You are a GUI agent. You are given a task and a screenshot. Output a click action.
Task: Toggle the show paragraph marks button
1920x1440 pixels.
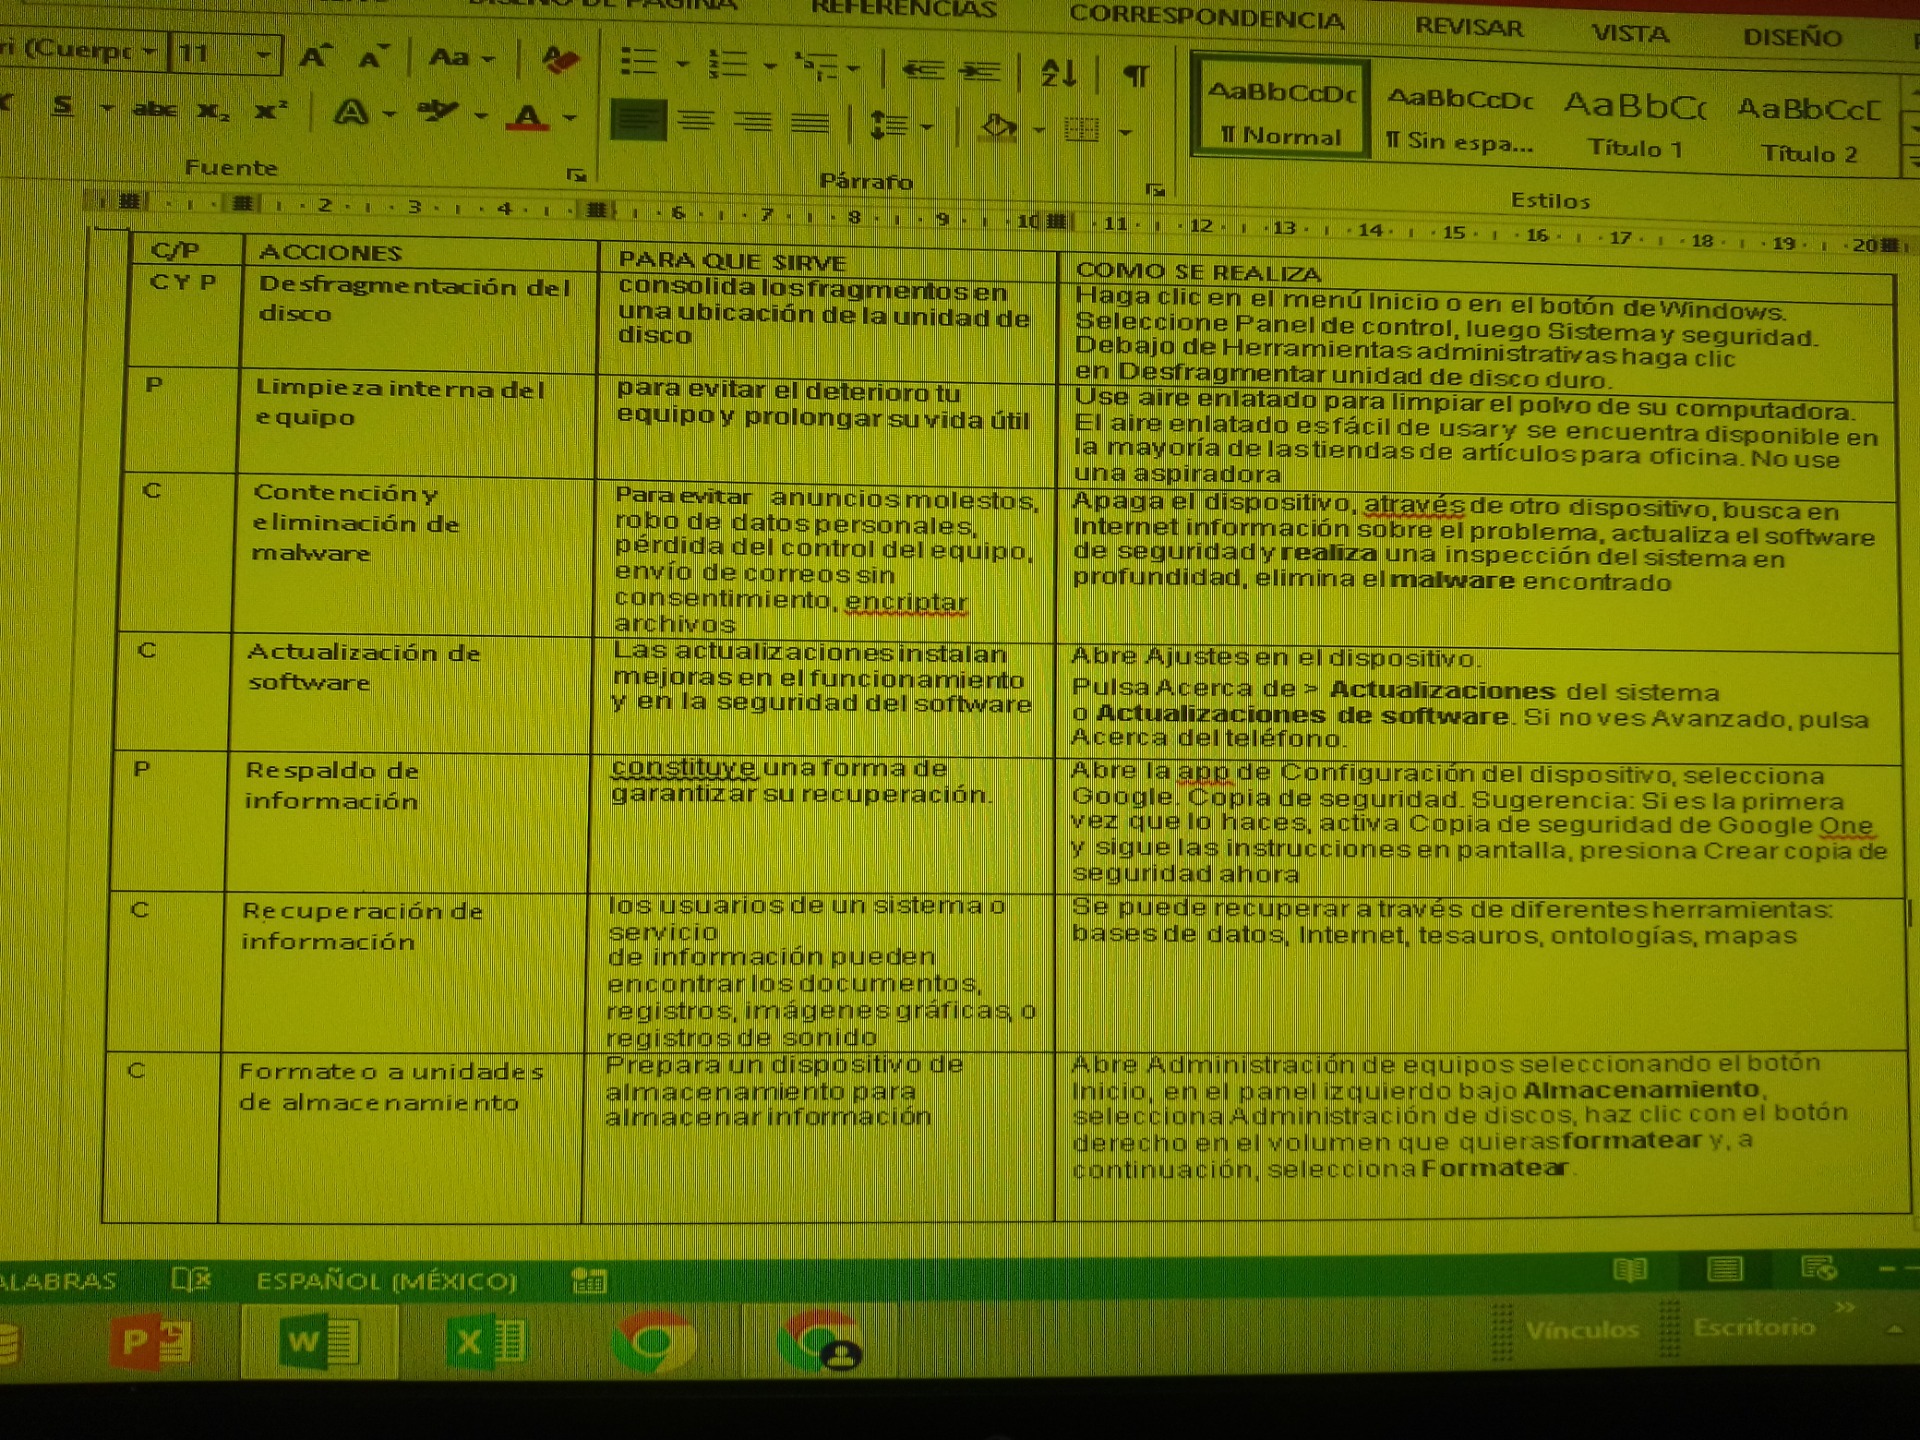tap(1135, 75)
